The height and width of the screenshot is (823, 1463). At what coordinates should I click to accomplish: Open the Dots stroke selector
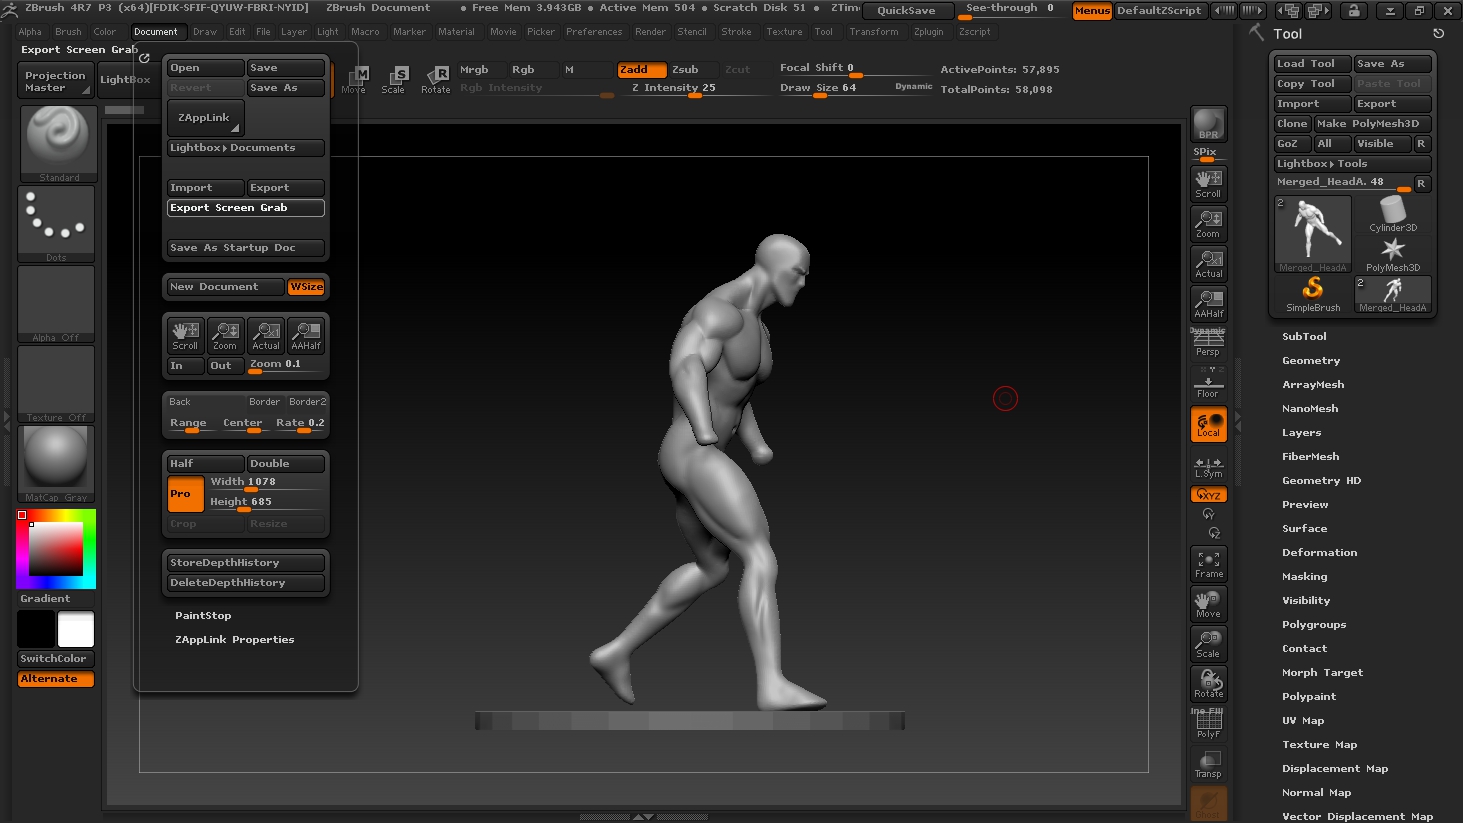click(56, 224)
